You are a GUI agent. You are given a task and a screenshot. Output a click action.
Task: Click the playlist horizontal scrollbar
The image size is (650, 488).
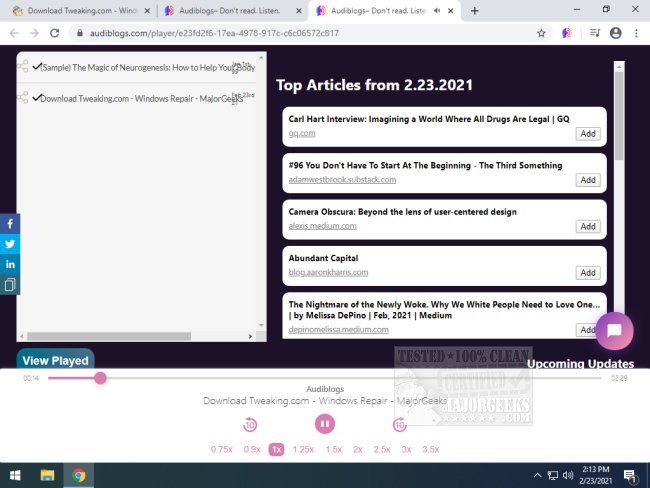[109, 336]
